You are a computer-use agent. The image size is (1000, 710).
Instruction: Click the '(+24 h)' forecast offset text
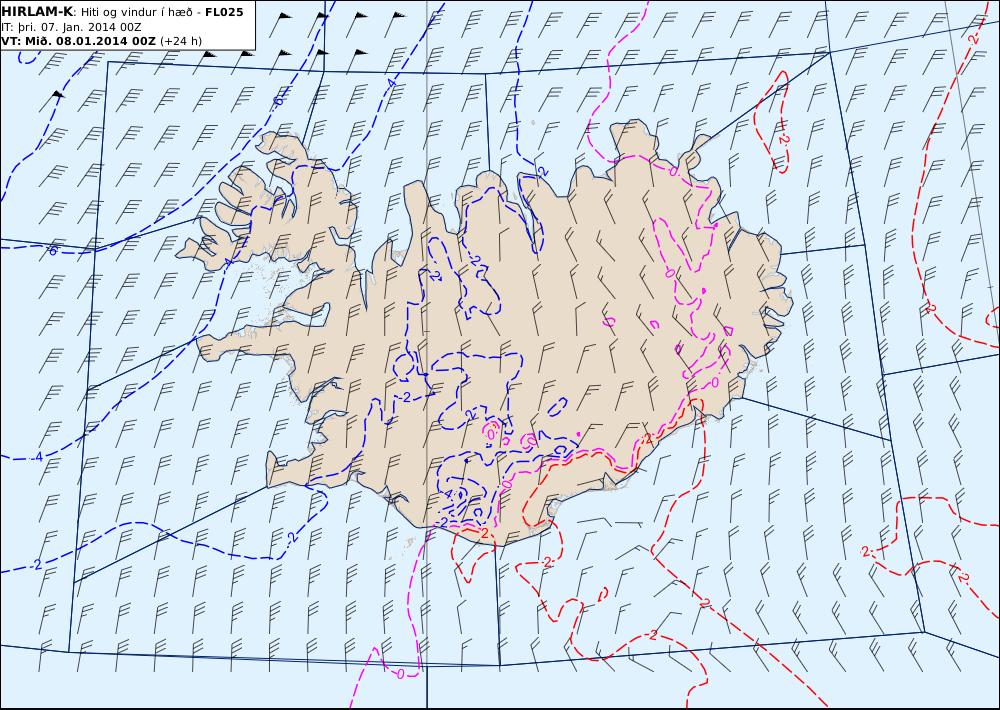(180, 41)
